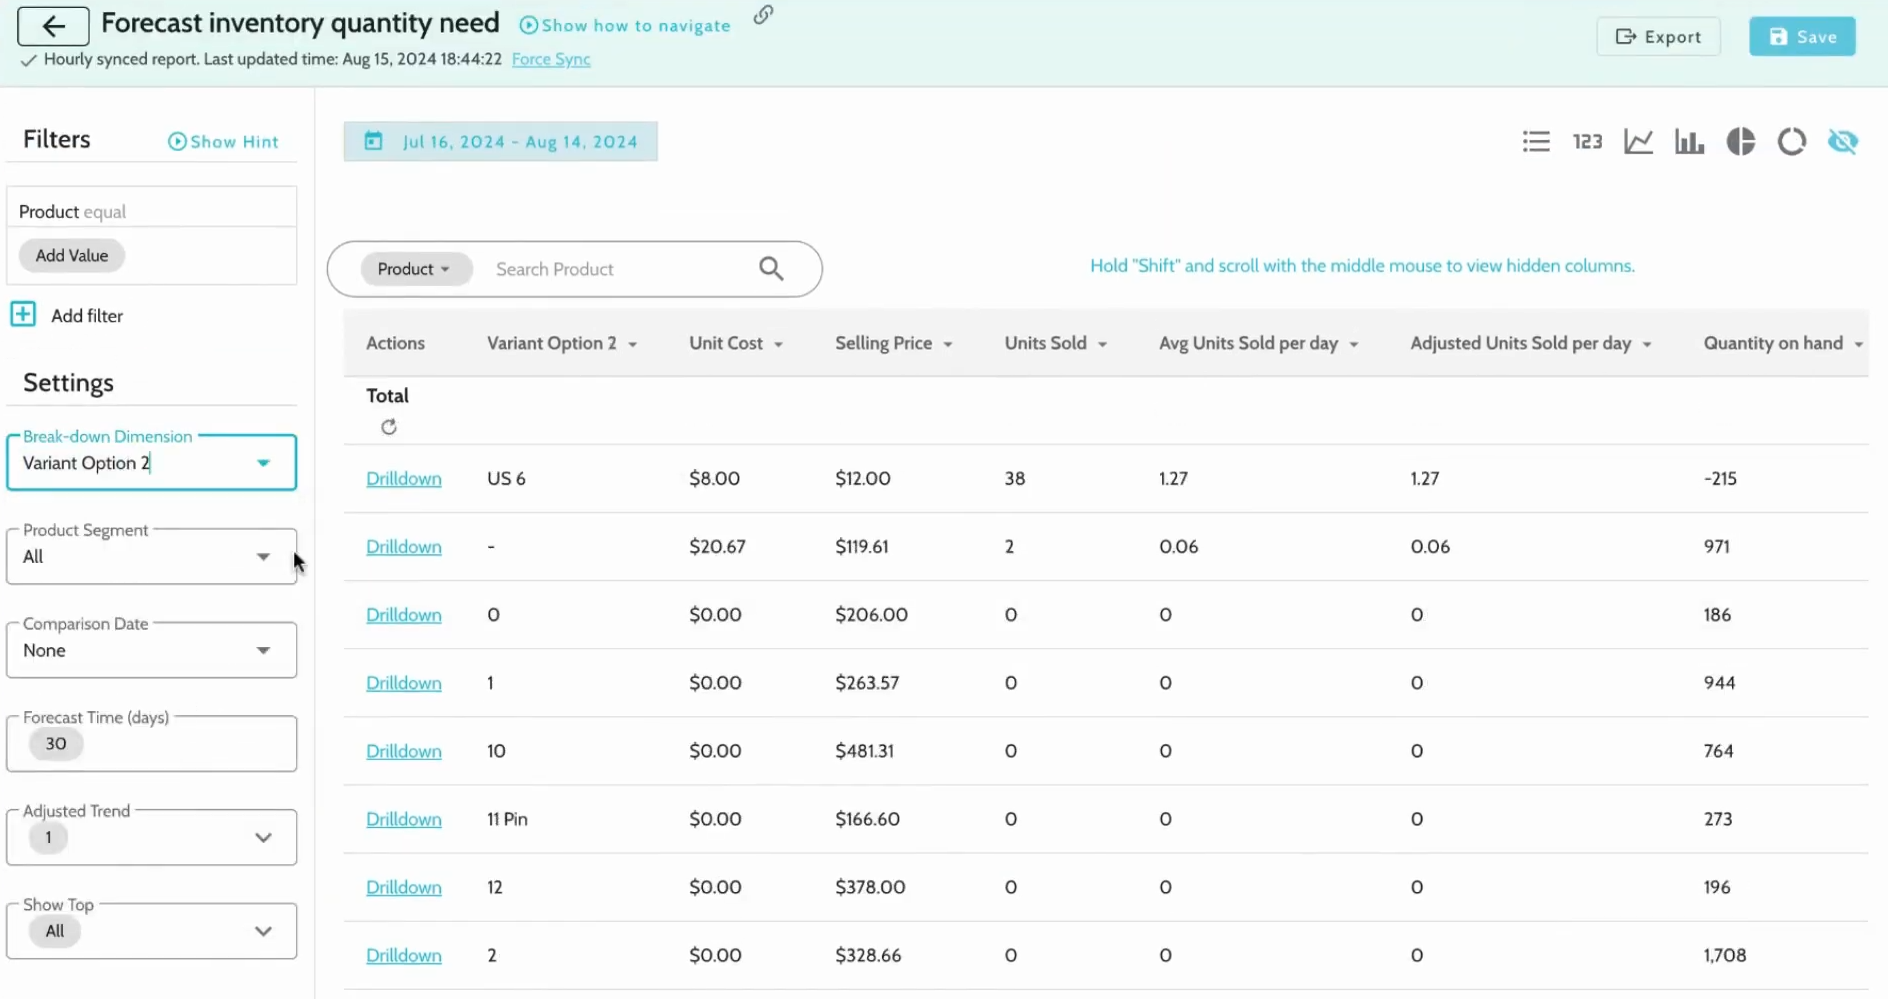The image size is (1888, 999).
Task: Open Quantity on hand column menu
Action: (x=1858, y=344)
